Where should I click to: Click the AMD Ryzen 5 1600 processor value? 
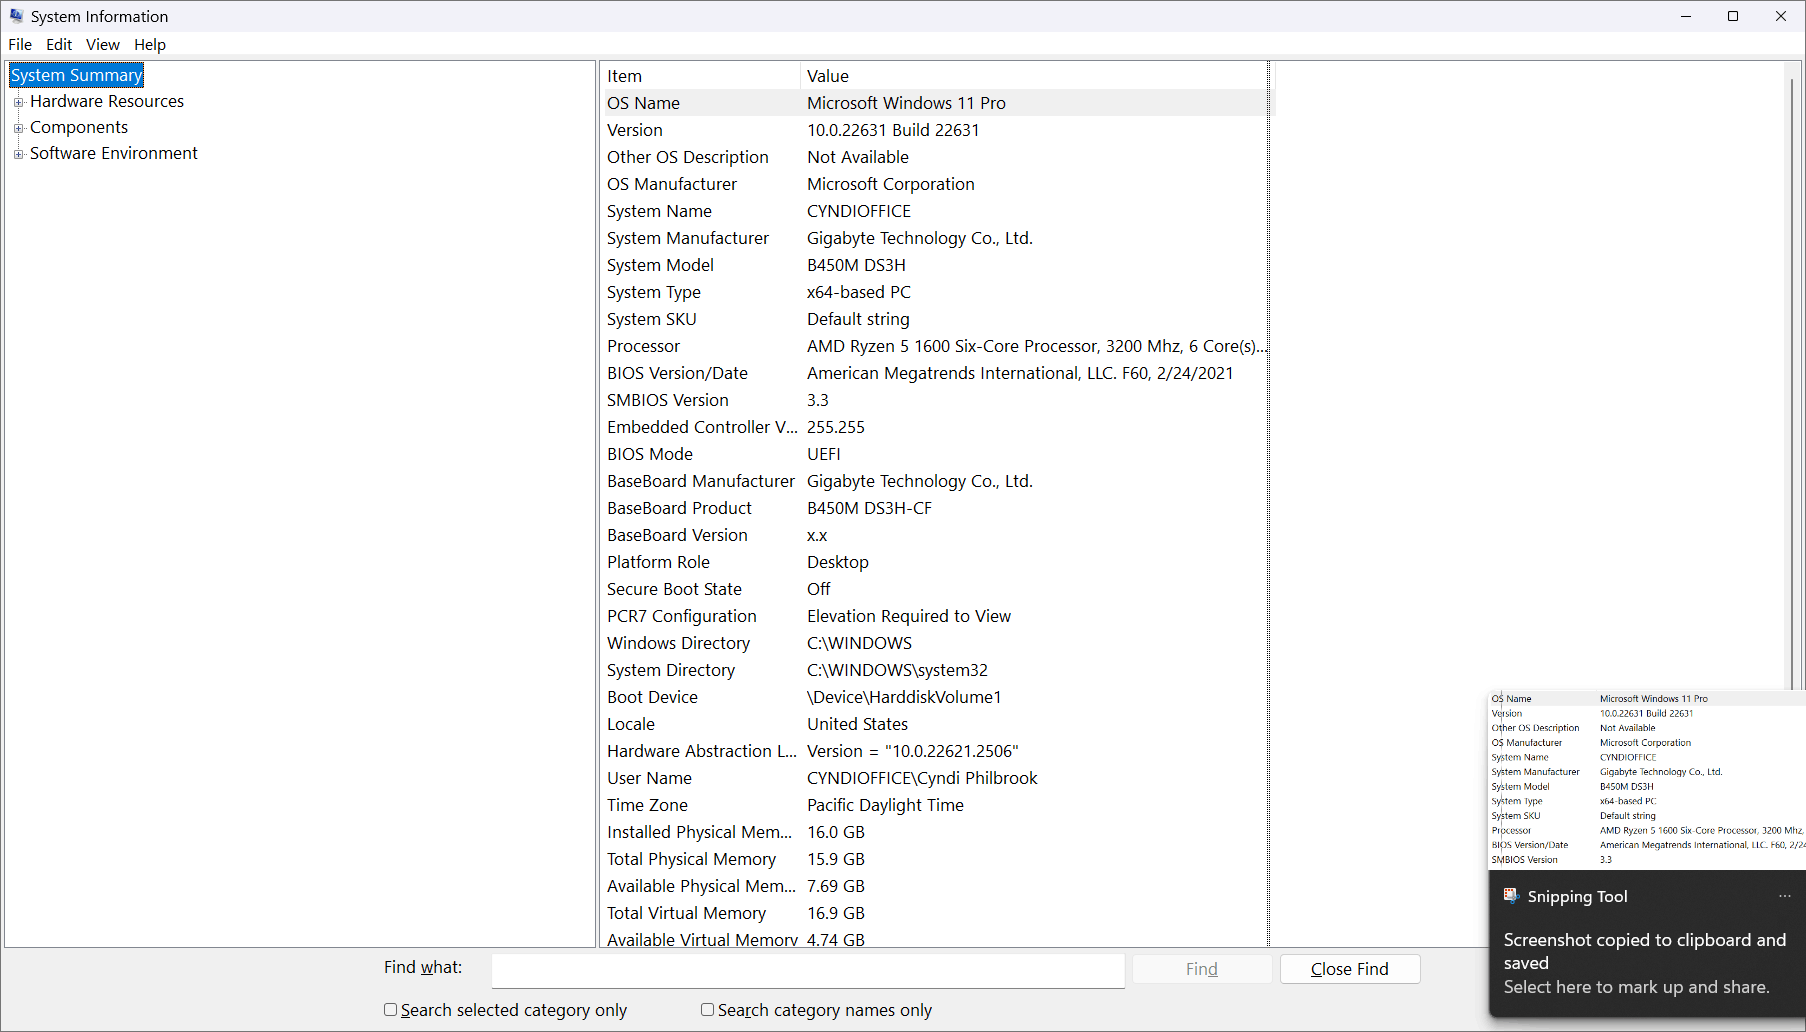point(1037,346)
